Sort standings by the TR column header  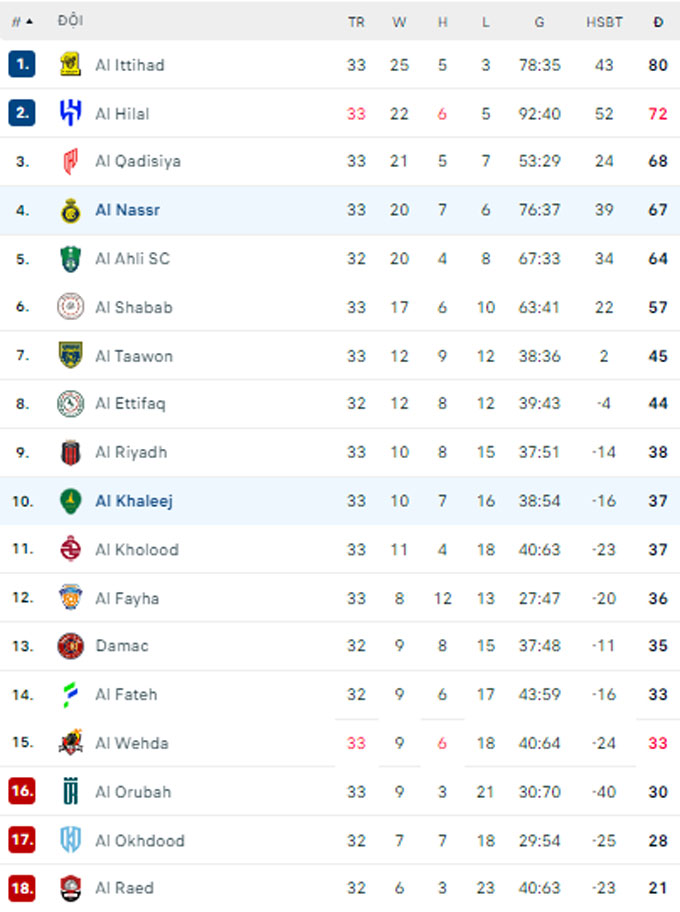tap(357, 22)
